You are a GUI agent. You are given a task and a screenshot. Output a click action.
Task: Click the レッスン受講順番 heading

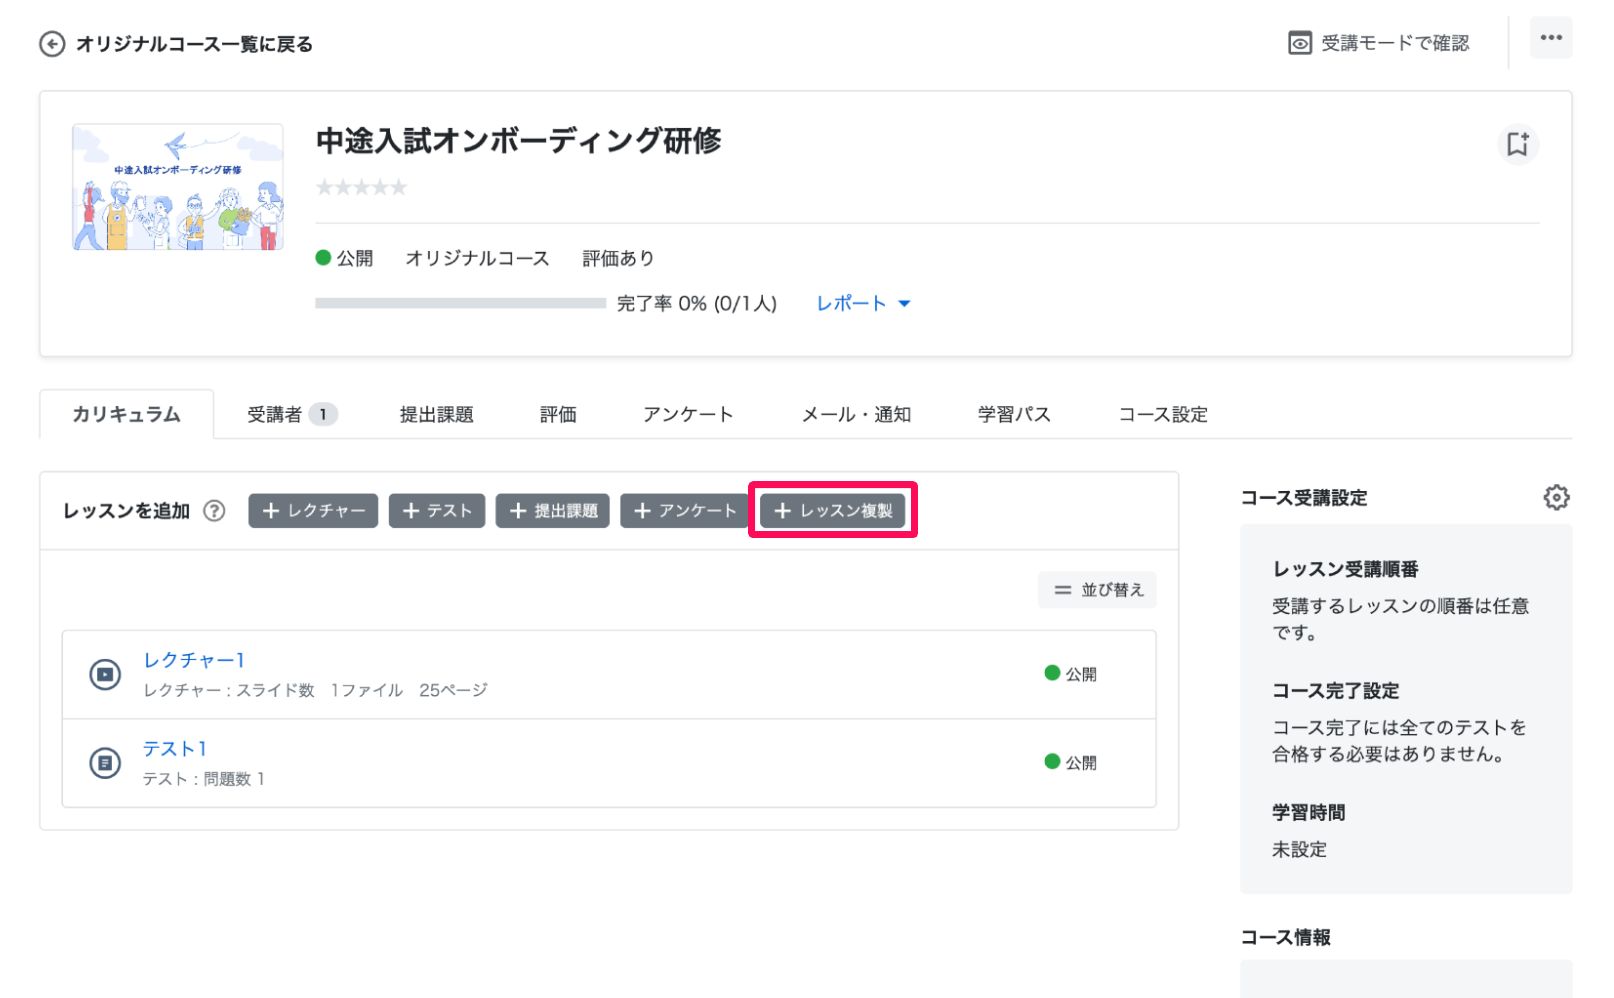click(1345, 569)
